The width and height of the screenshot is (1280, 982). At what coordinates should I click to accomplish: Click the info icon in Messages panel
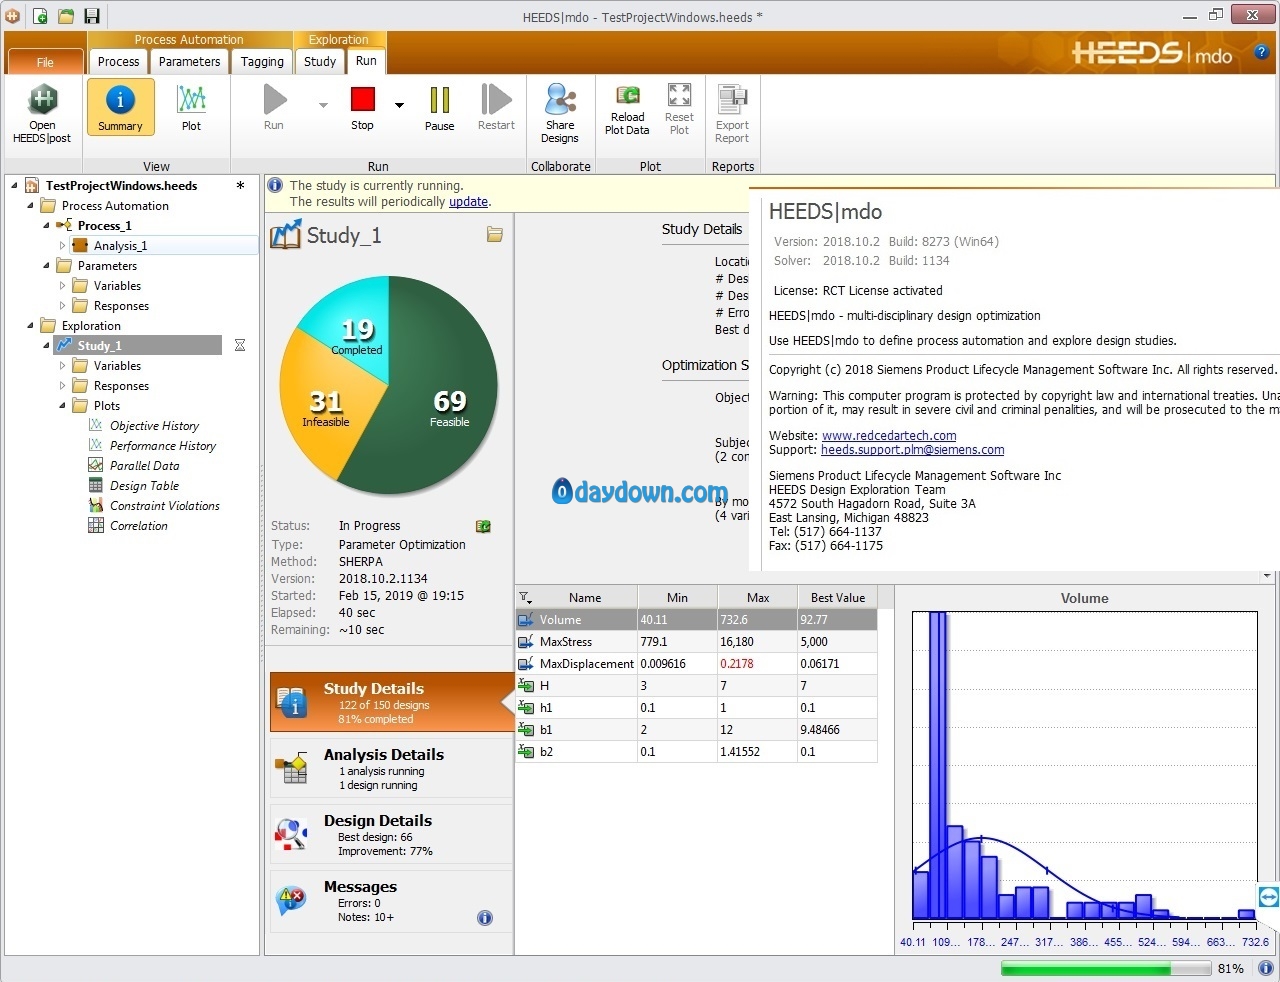(485, 918)
